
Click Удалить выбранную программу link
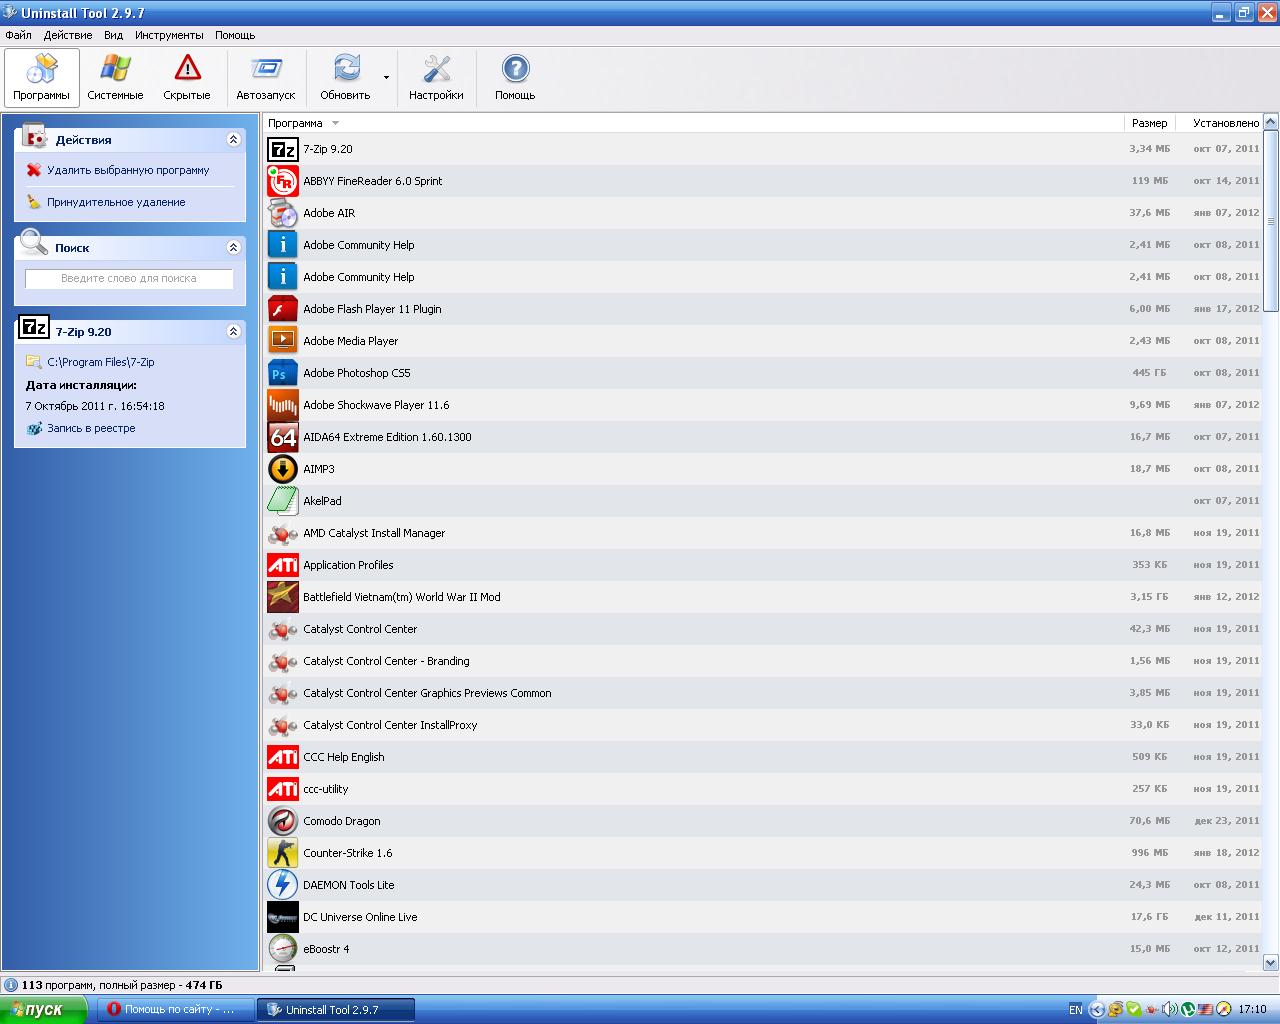coord(128,170)
